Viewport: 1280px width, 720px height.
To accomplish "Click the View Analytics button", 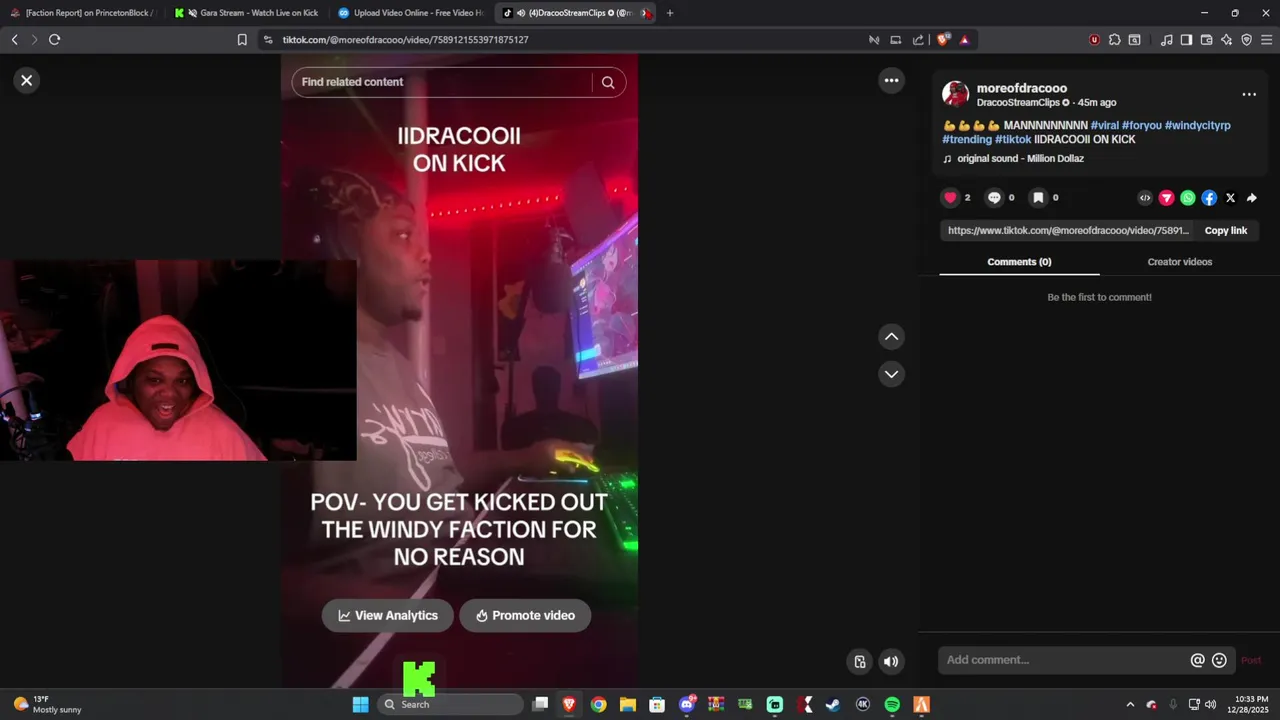I will coord(387,616).
